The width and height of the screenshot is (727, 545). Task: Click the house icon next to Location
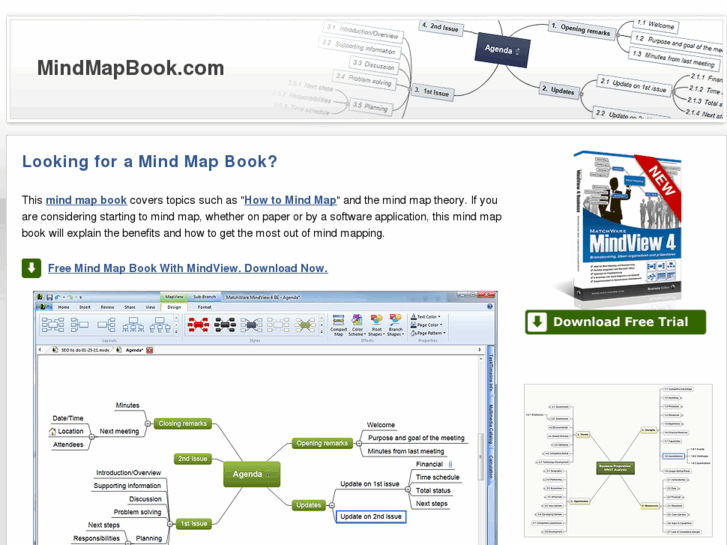pos(52,432)
